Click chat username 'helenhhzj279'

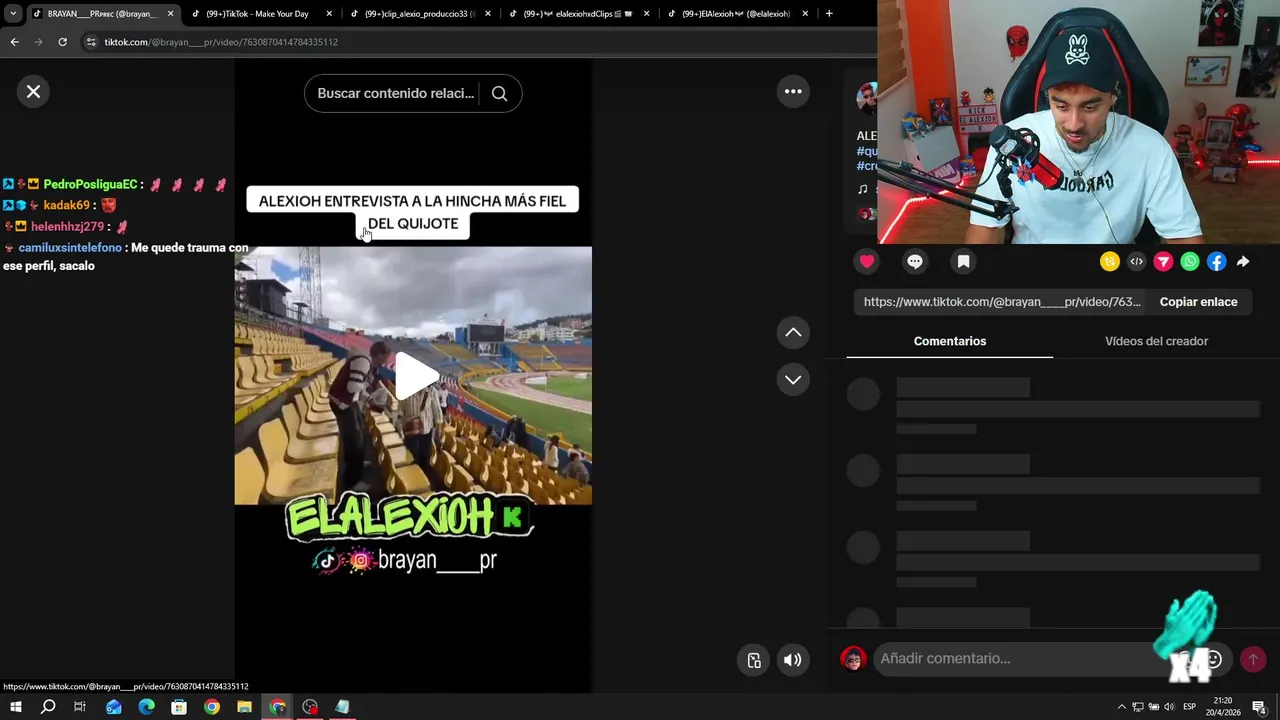tap(67, 227)
